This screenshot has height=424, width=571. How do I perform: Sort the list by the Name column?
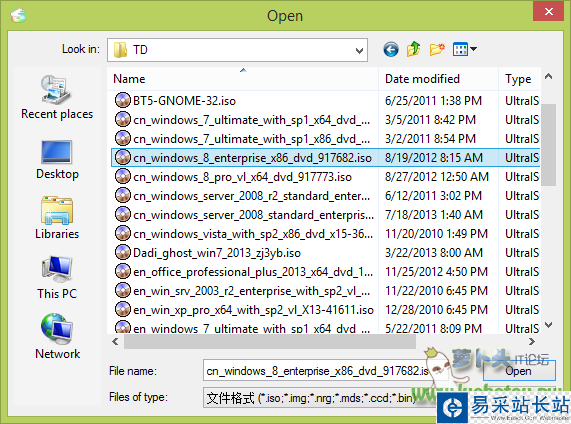point(243,79)
